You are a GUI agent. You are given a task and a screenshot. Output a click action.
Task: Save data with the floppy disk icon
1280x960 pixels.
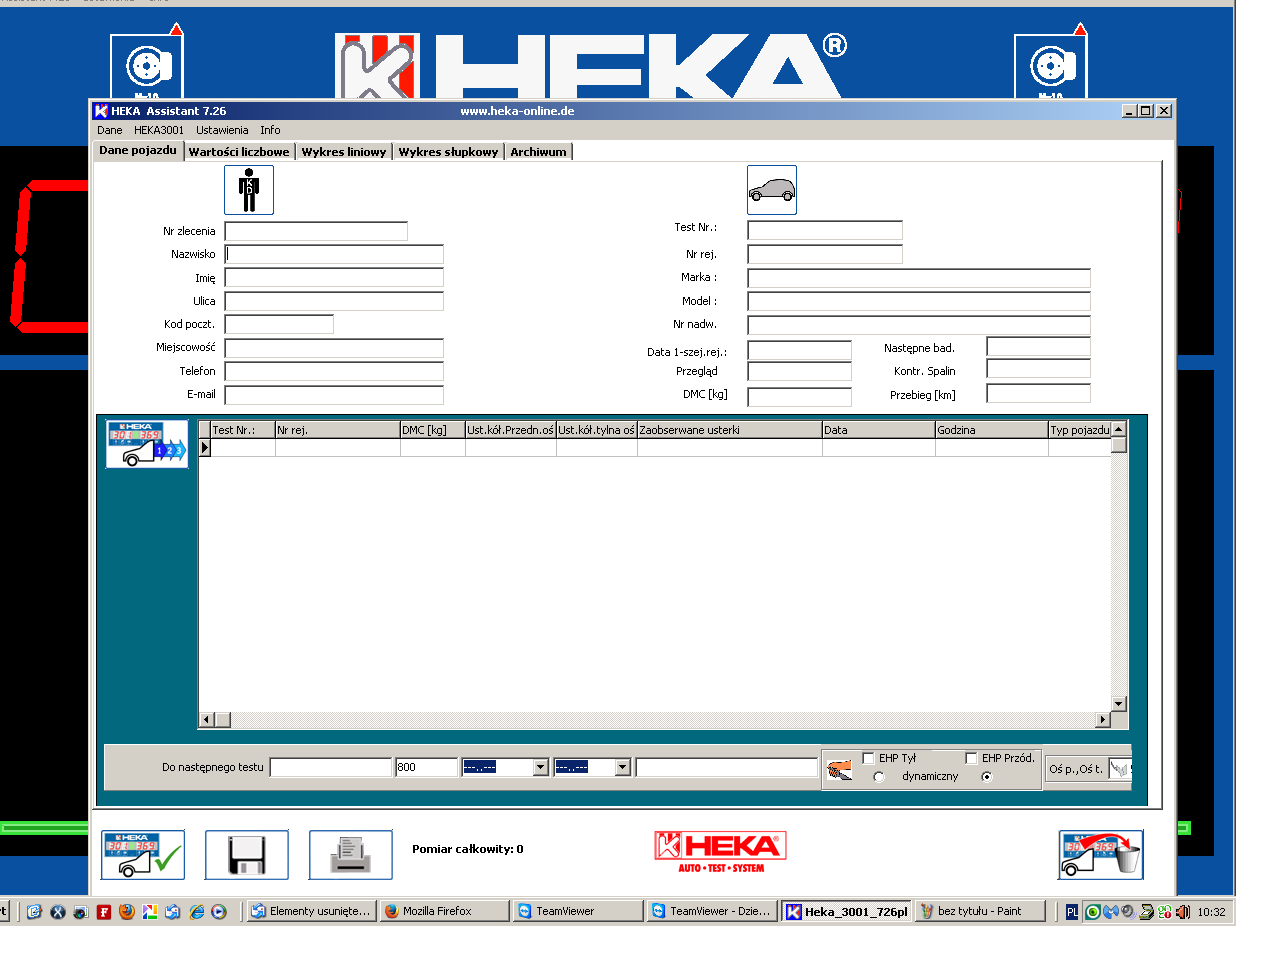point(247,855)
